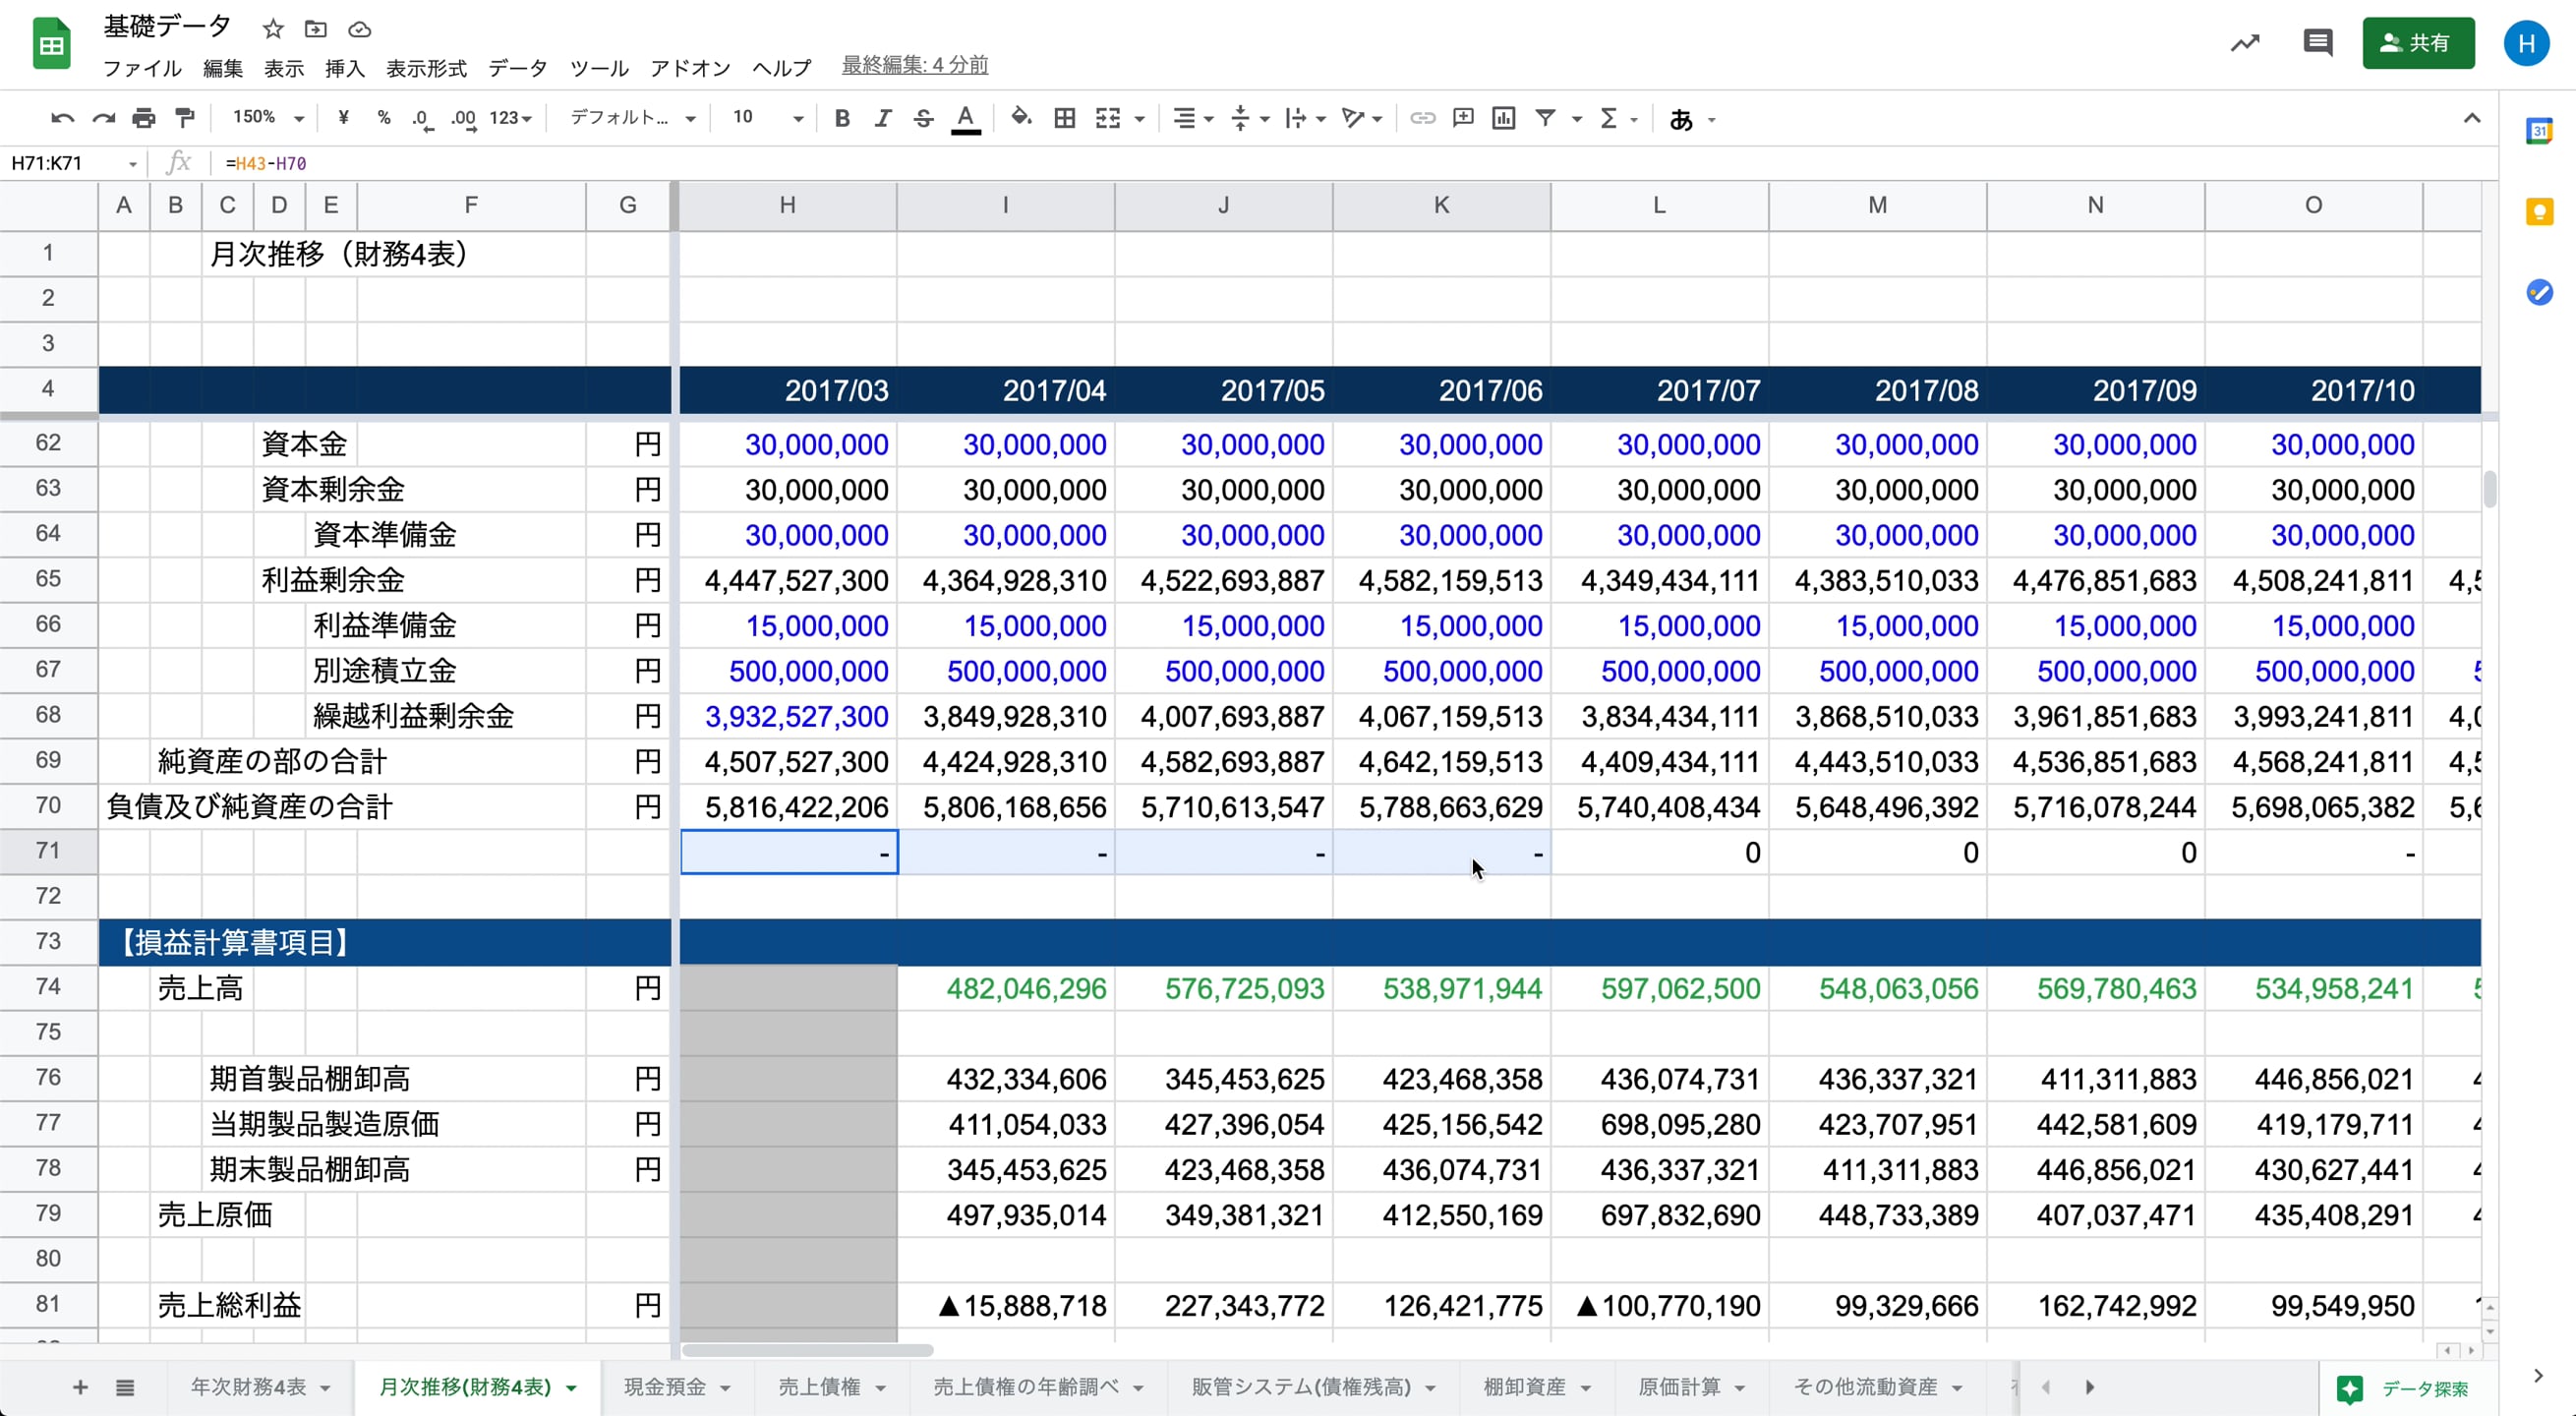The image size is (2576, 1416).
Task: Open Google Calendar side panel
Action: 2539,131
